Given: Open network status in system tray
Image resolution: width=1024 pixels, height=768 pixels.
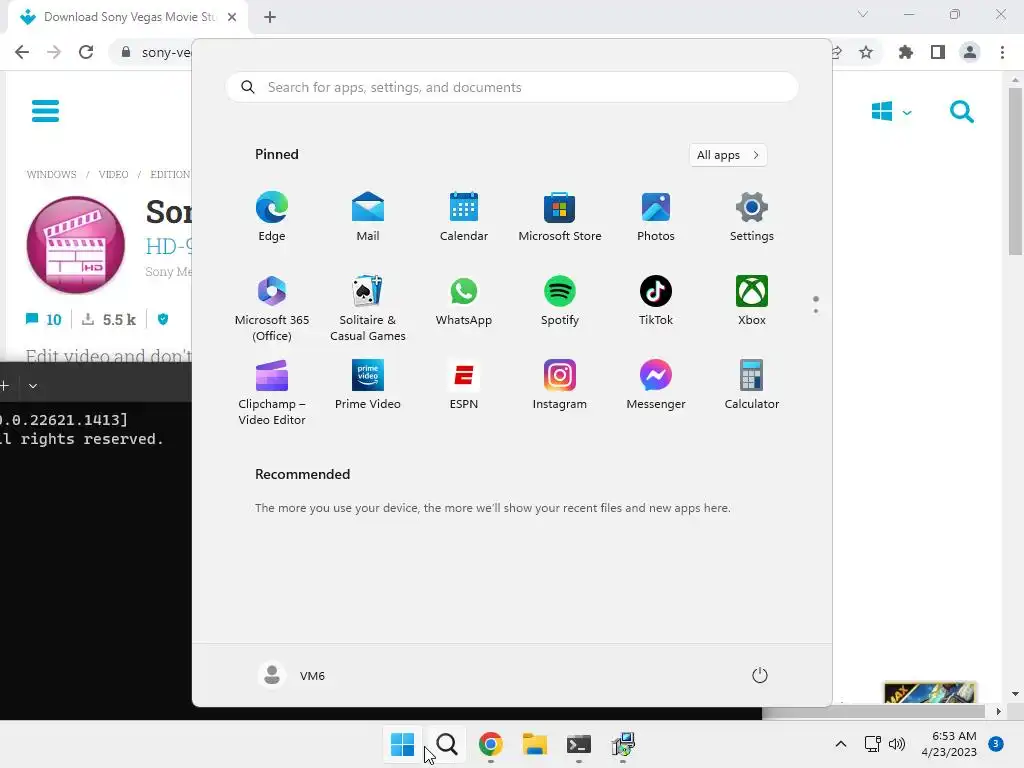Looking at the screenshot, I should click(872, 744).
